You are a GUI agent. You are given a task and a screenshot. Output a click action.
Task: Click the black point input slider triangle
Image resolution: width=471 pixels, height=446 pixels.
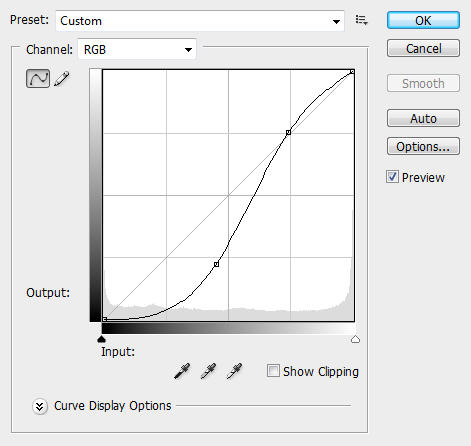click(x=101, y=339)
